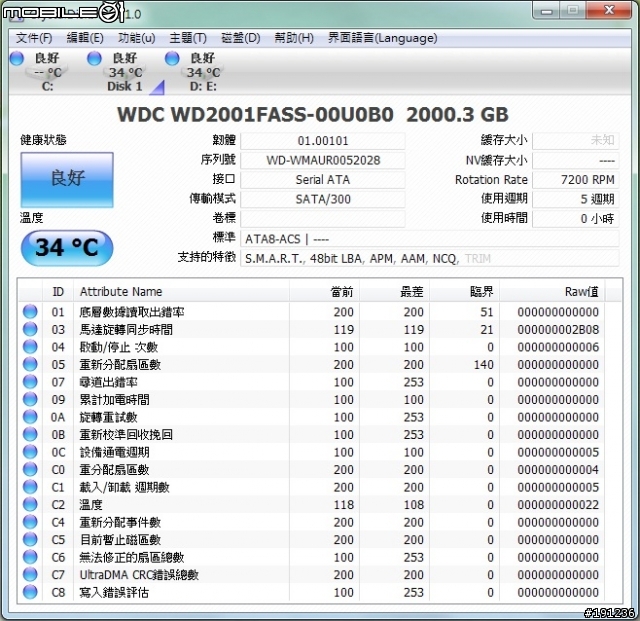
Task: Select the 馬達旋轉同步時間 attribute name
Action: point(126,330)
